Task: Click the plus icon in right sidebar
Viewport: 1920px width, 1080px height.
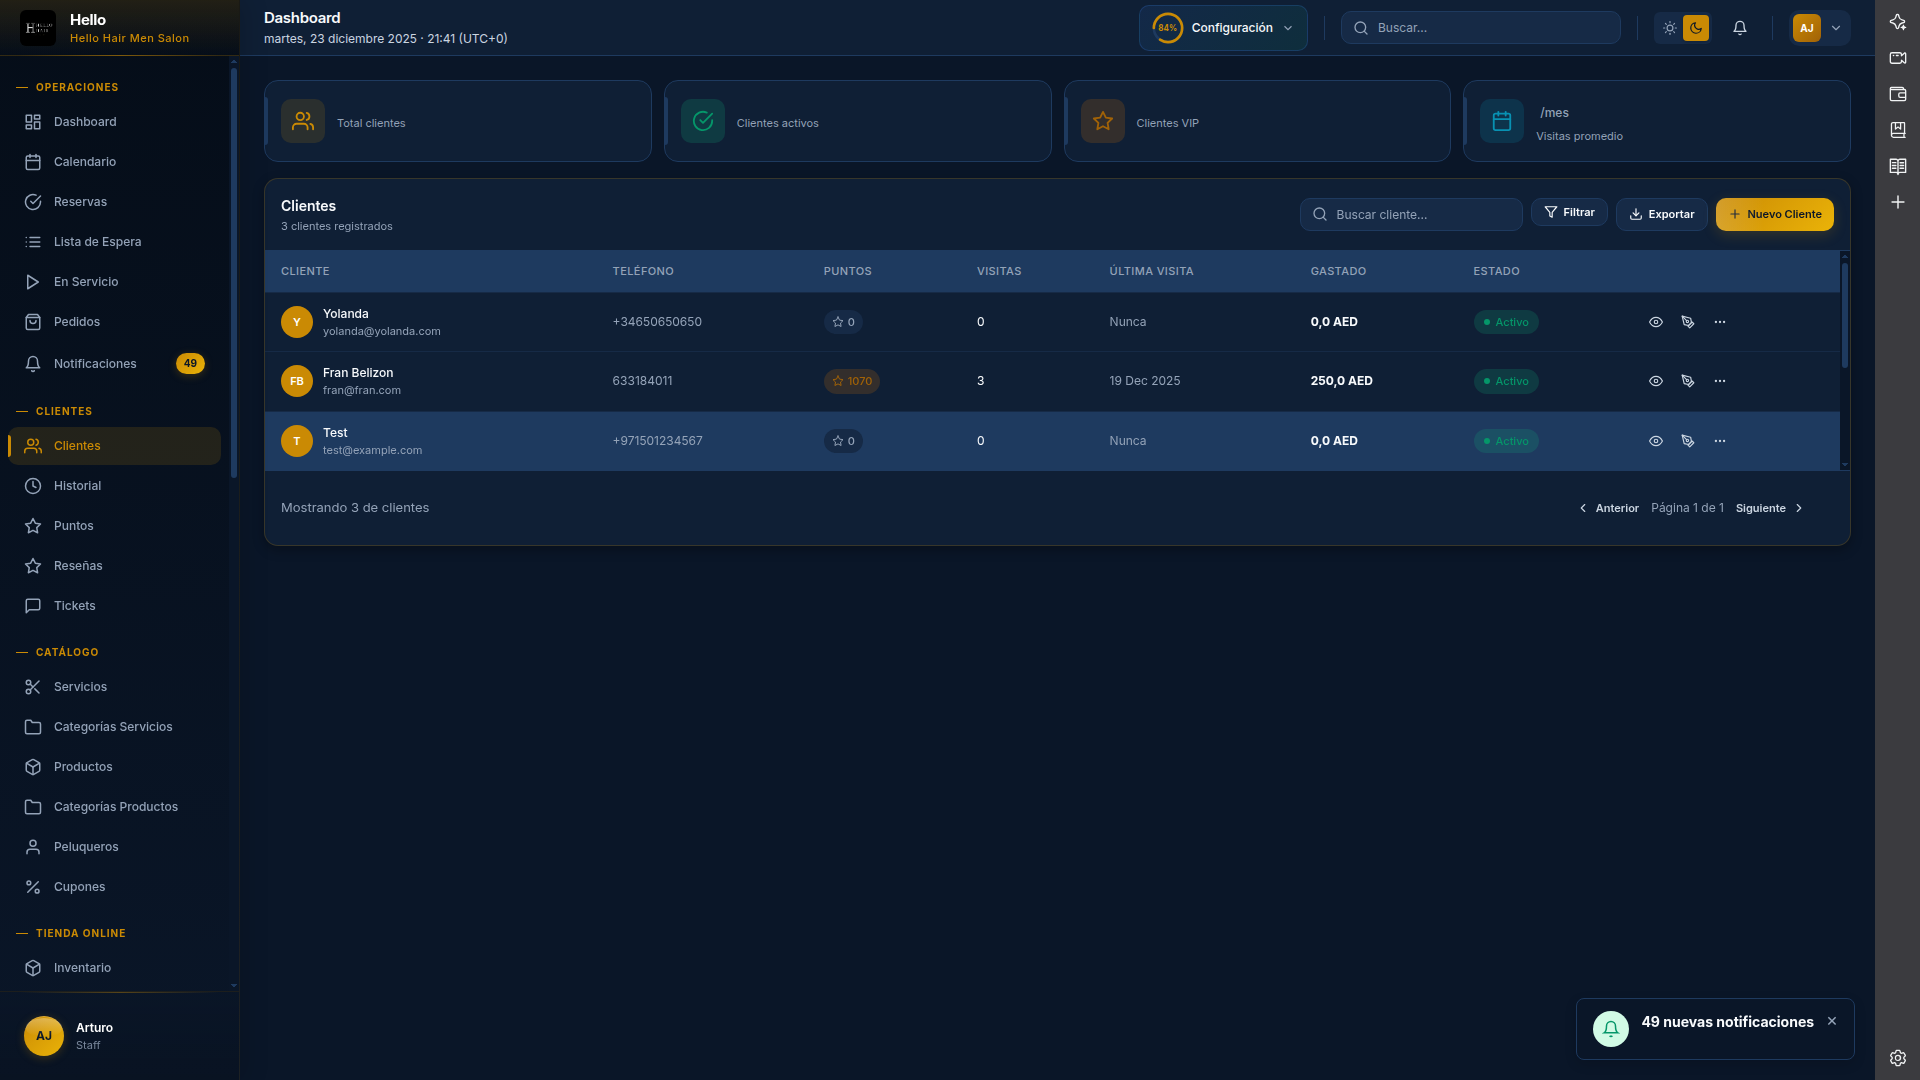Action: click(x=1898, y=202)
